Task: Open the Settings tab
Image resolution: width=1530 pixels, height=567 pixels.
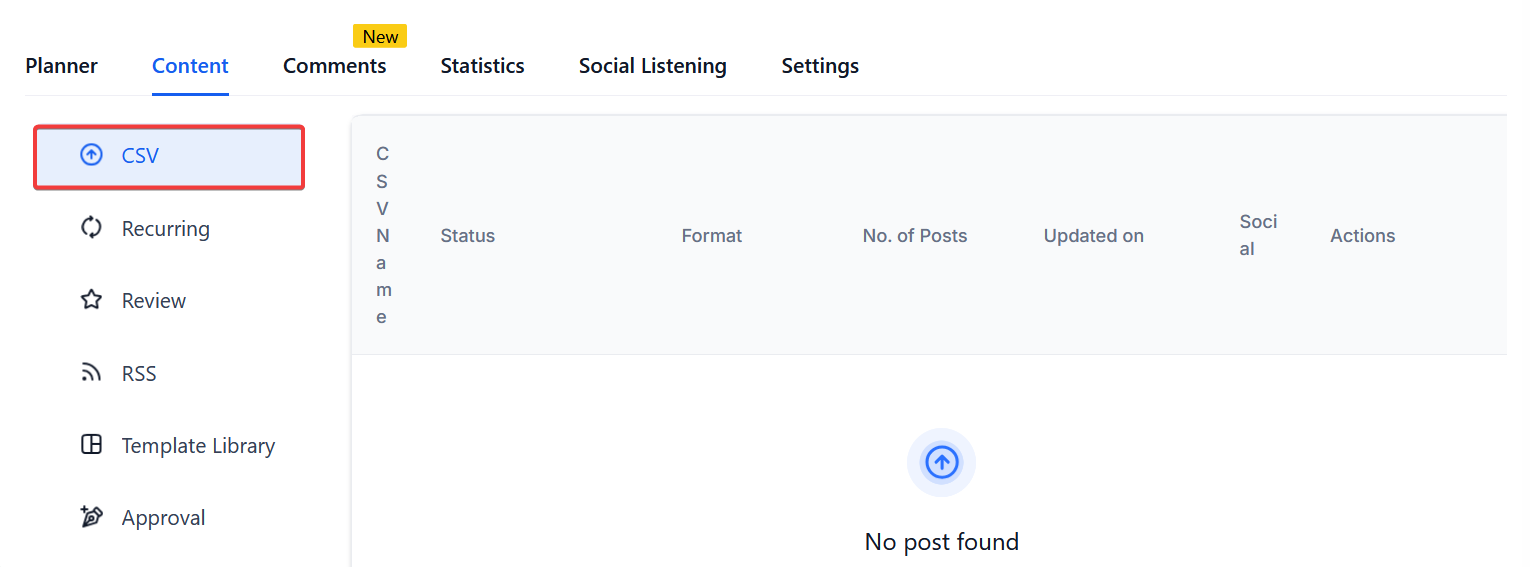Action: click(x=820, y=66)
